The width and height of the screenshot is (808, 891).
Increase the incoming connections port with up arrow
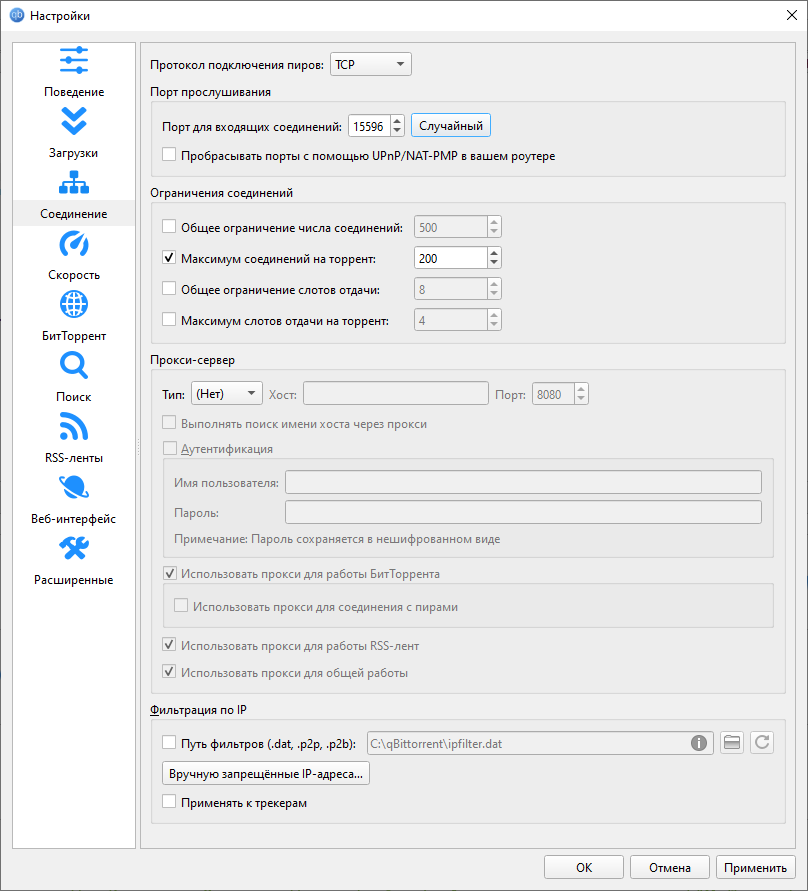click(397, 121)
